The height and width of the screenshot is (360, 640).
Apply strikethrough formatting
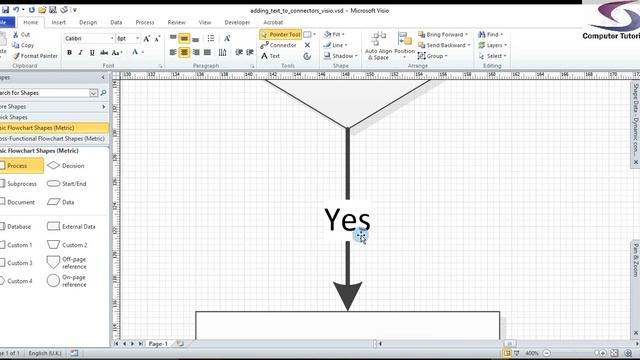coord(104,52)
